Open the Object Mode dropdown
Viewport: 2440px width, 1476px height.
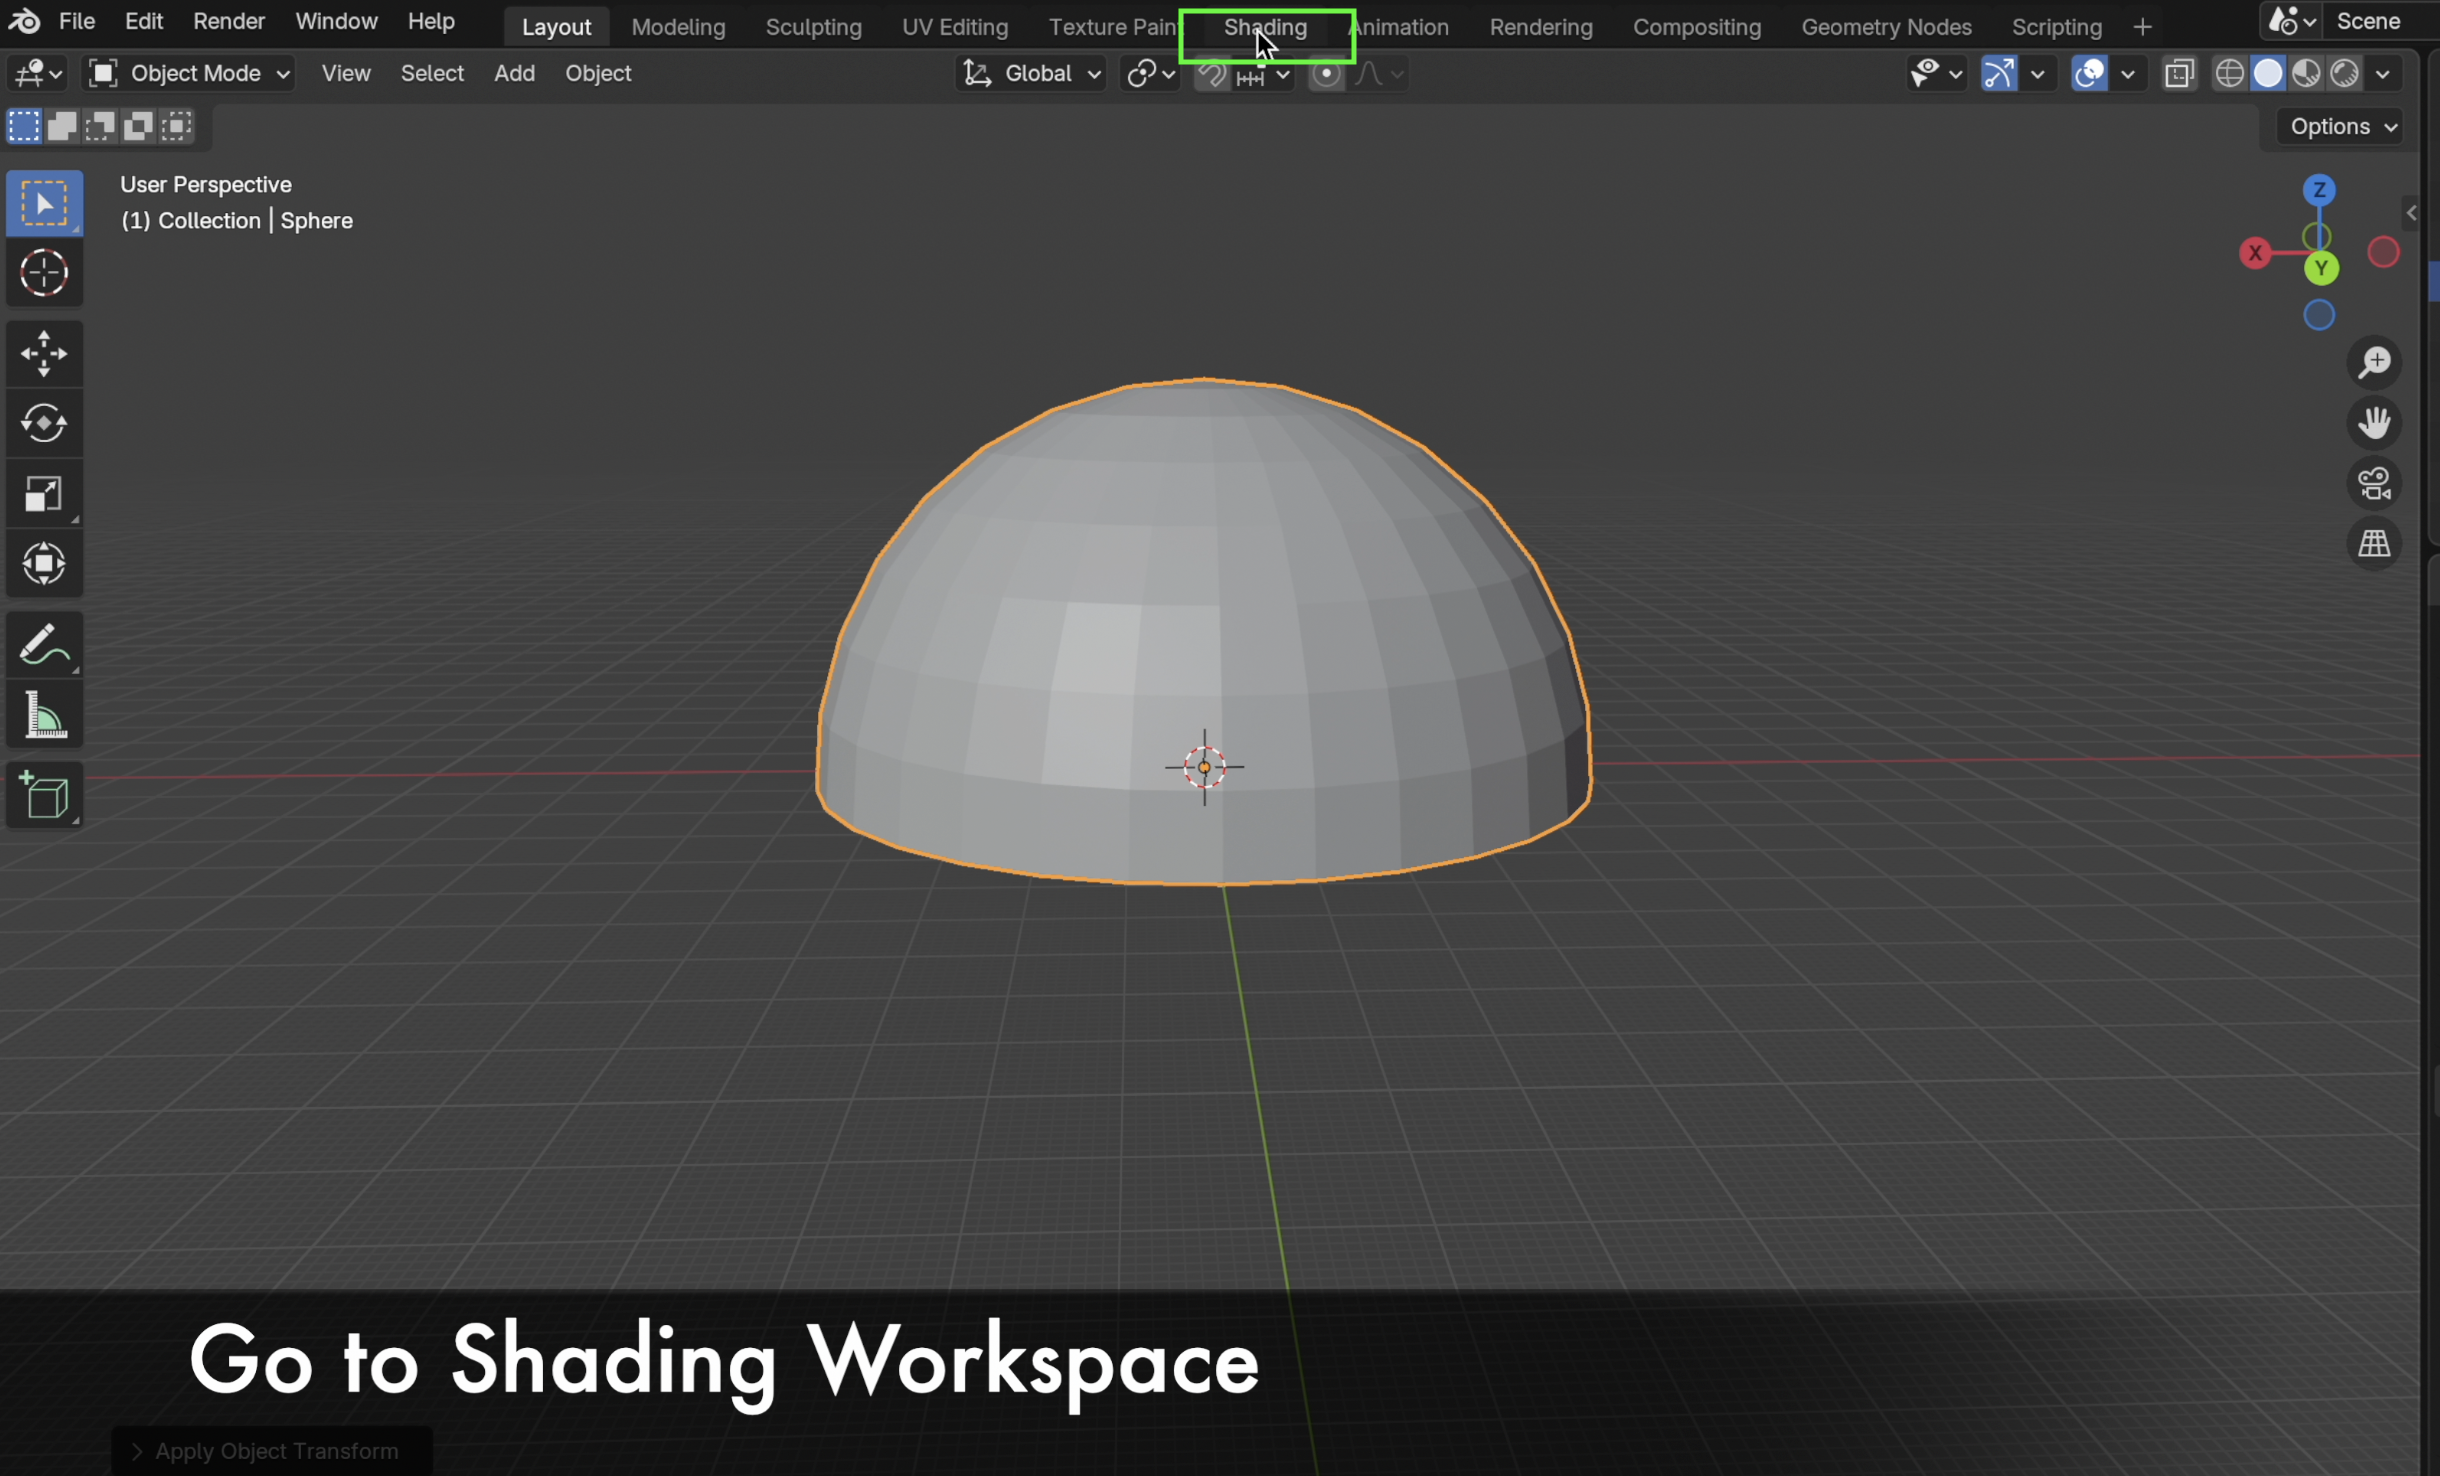(x=190, y=74)
